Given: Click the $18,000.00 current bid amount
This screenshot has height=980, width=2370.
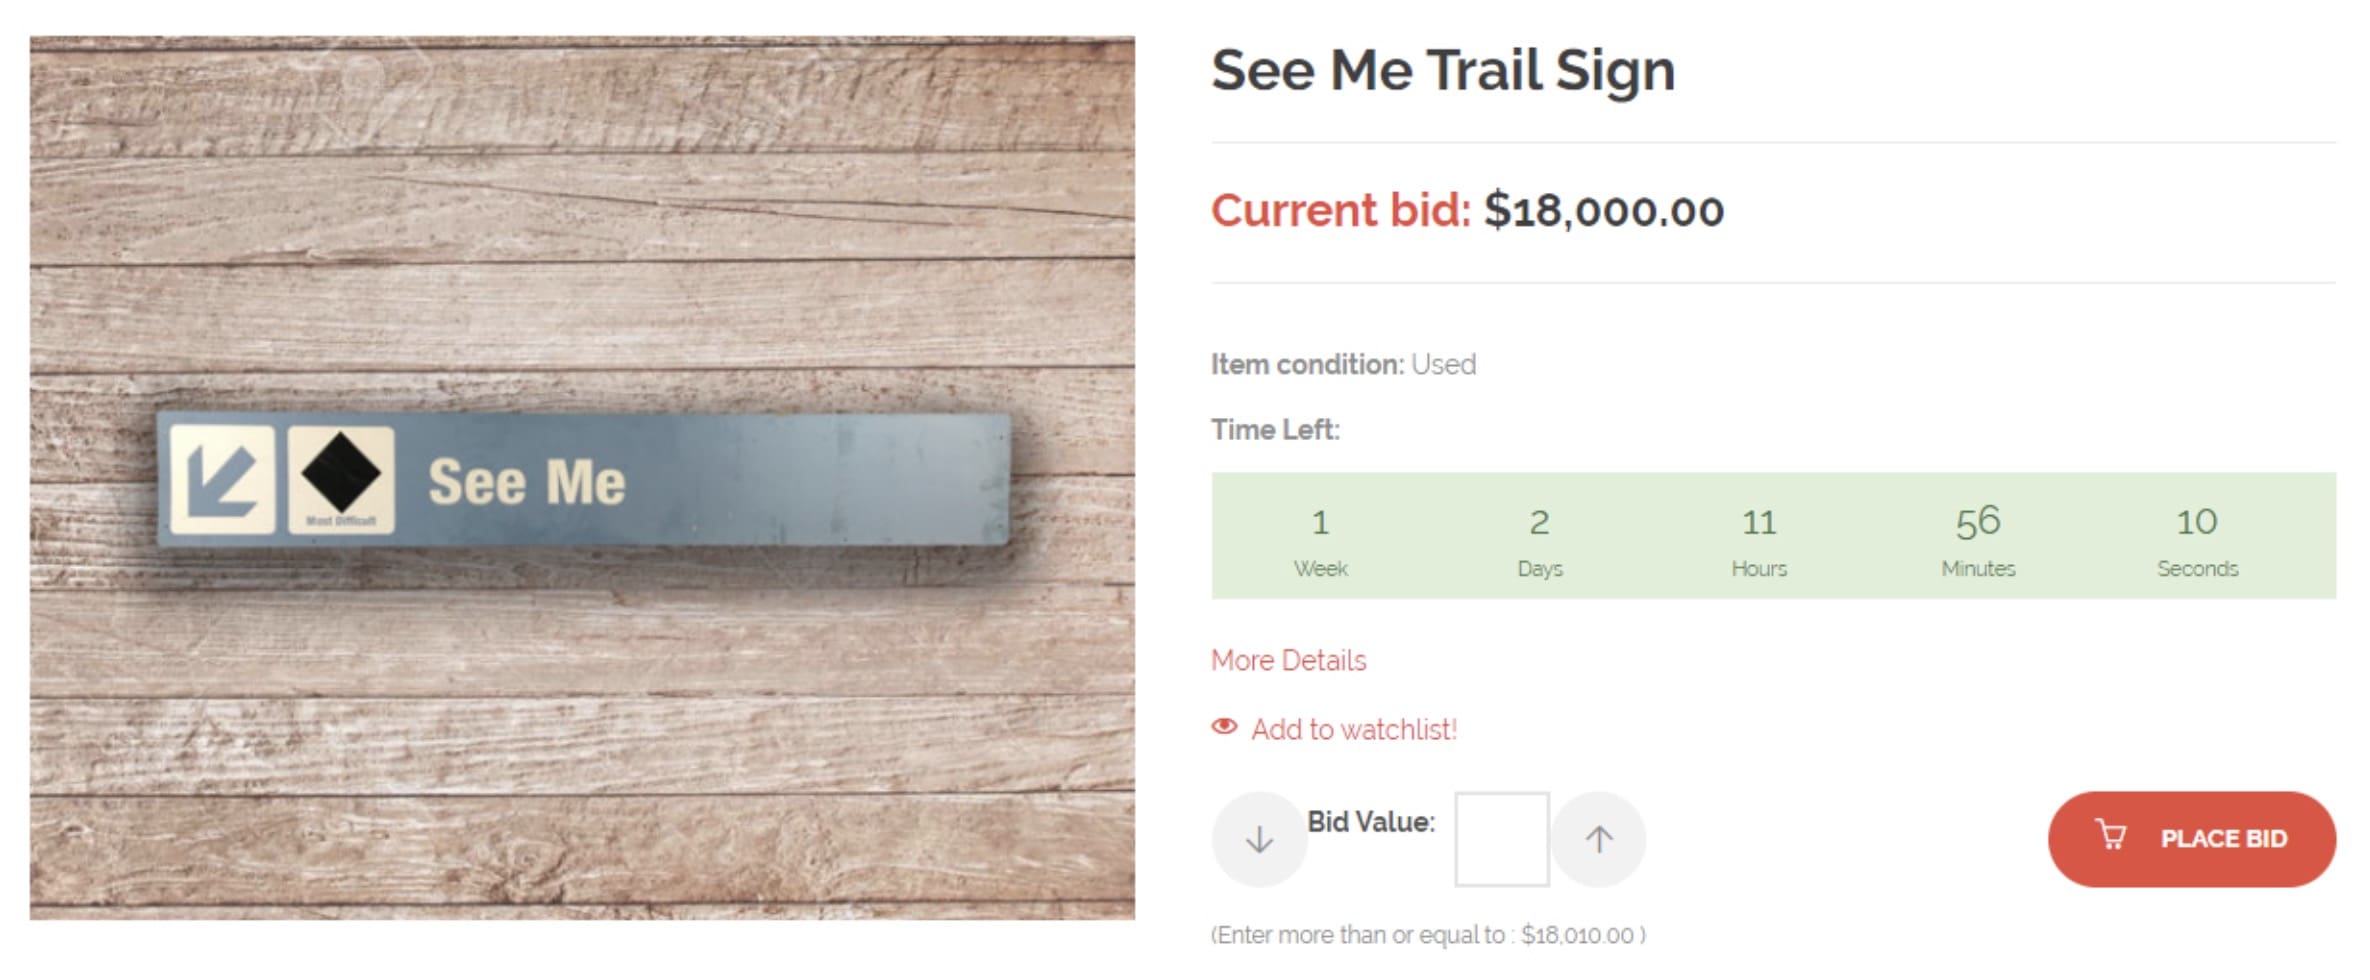Looking at the screenshot, I should point(1603,211).
